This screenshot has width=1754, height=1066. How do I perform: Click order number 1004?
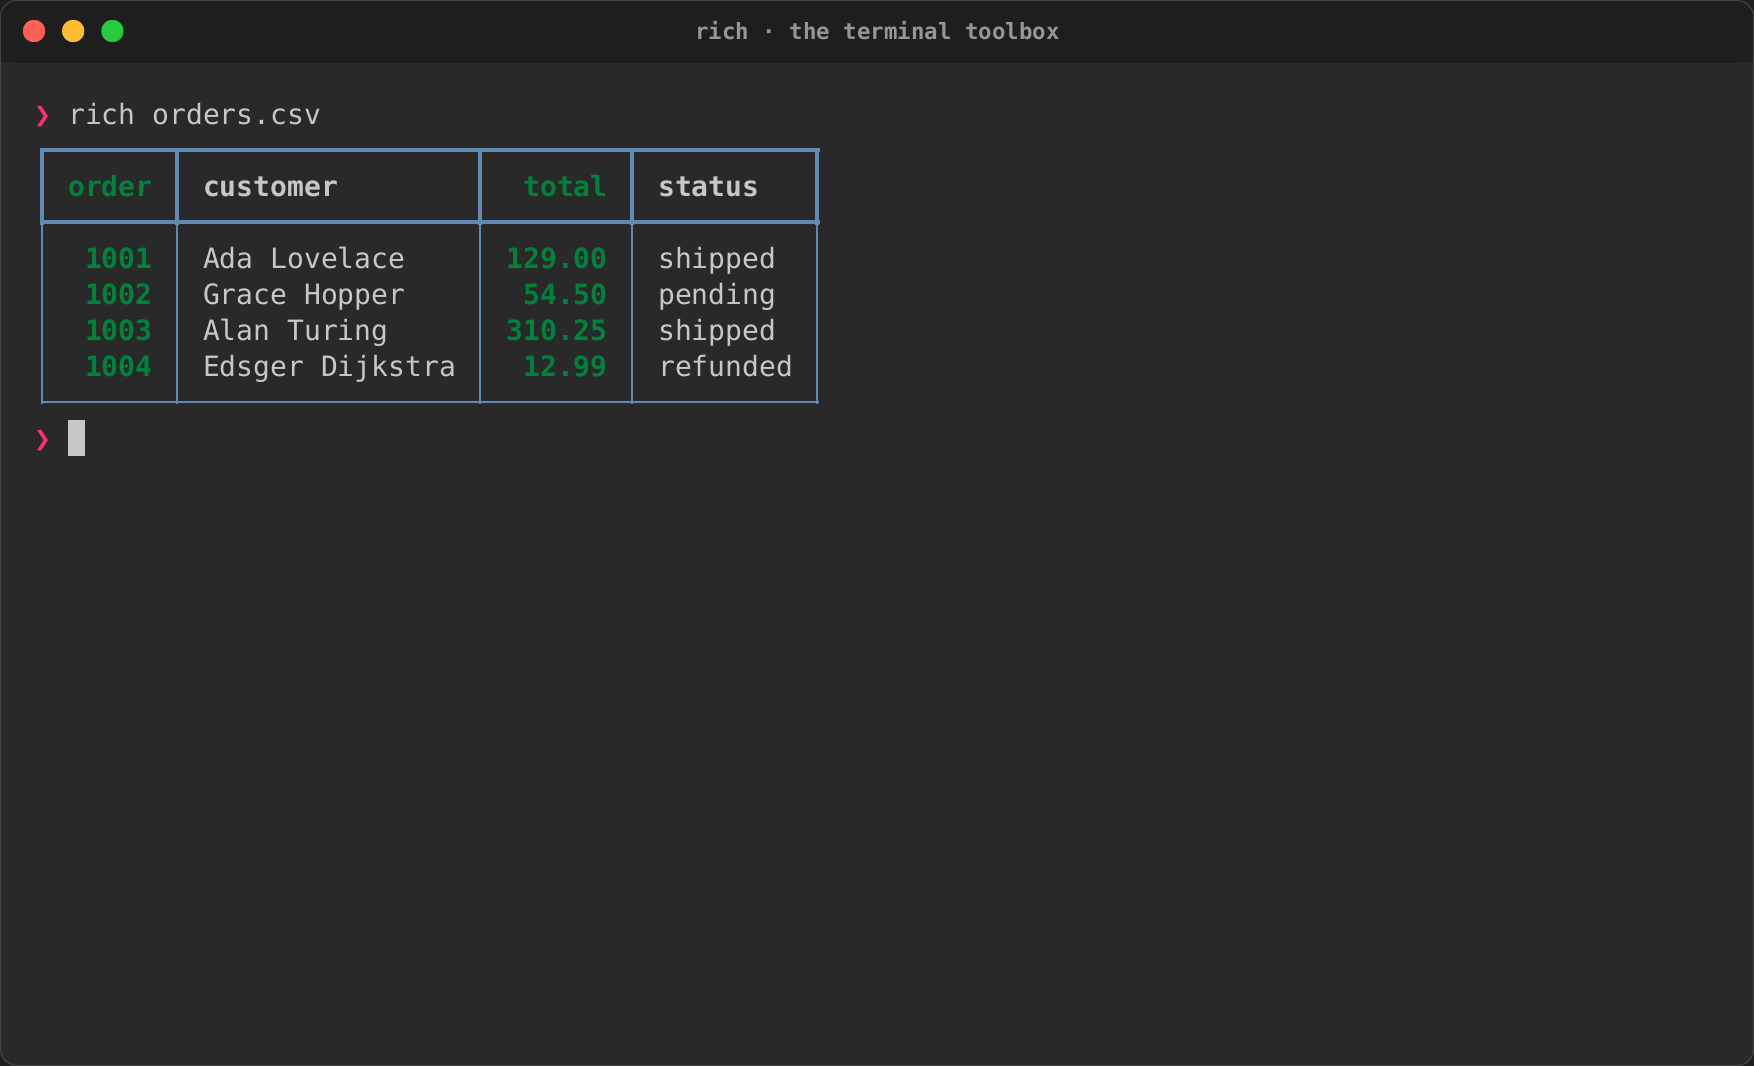[x=118, y=366]
